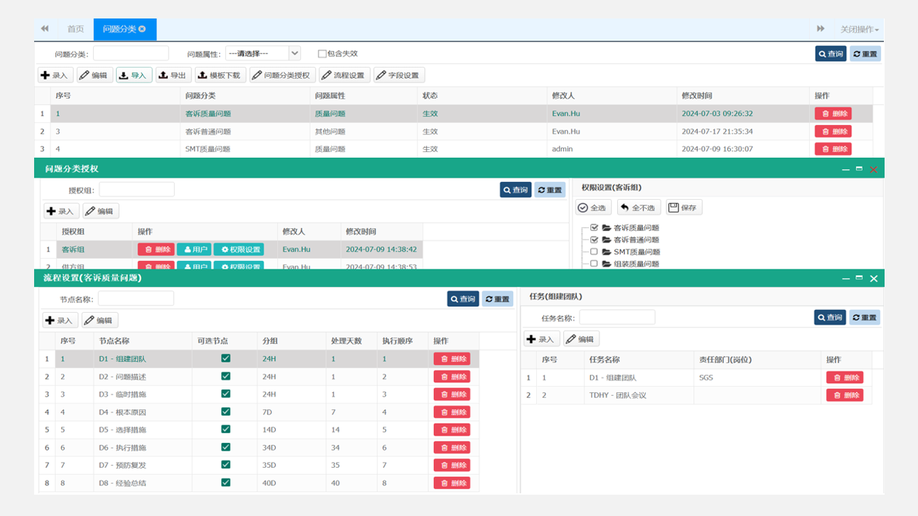Click the 节点名称 search input field
Image resolution: width=918 pixels, height=516 pixels.
click(135, 298)
